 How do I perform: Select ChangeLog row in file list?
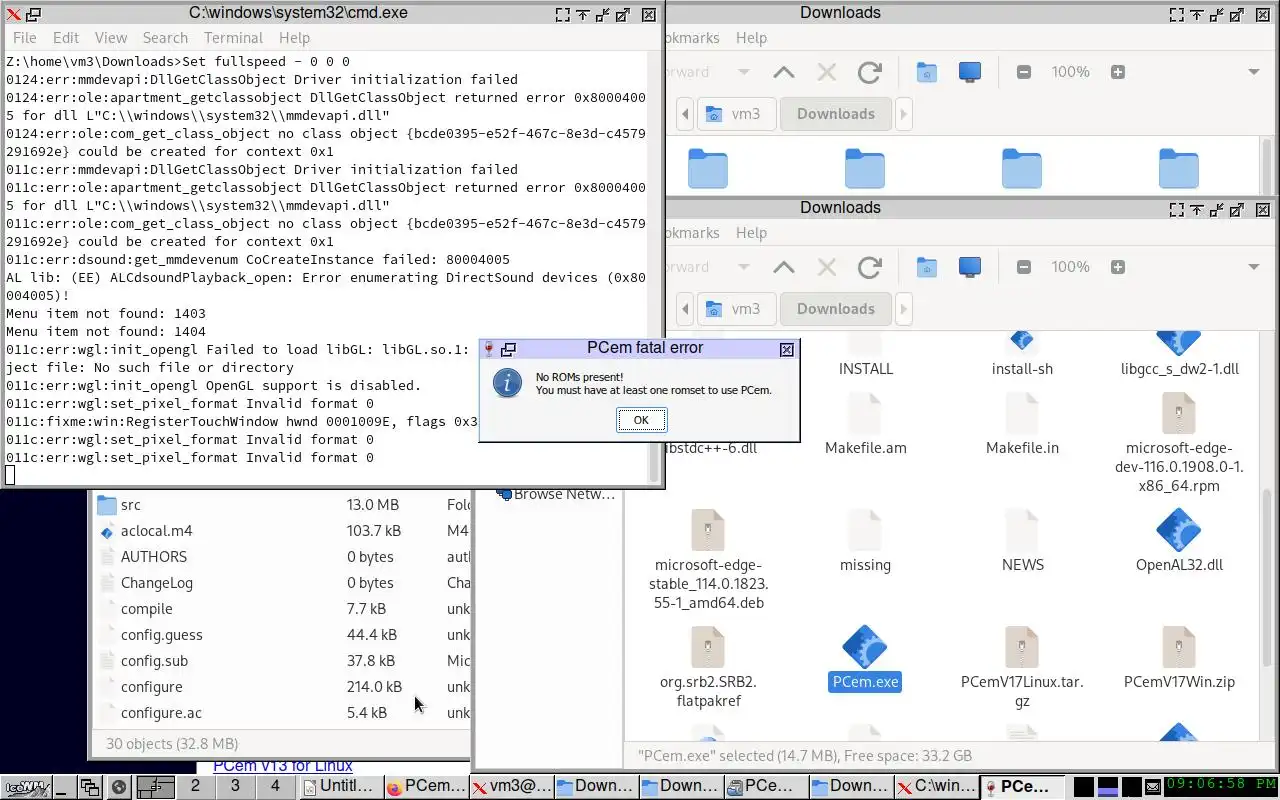point(282,583)
